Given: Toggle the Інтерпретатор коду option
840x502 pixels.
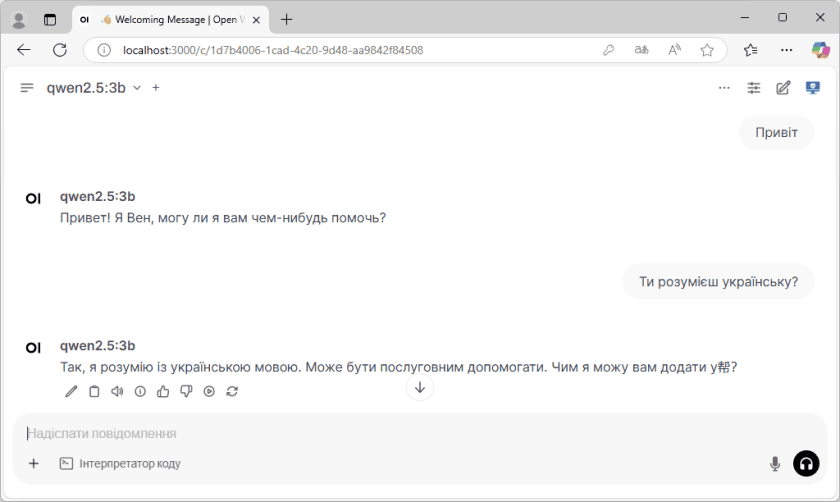Looking at the screenshot, I should click(120, 464).
